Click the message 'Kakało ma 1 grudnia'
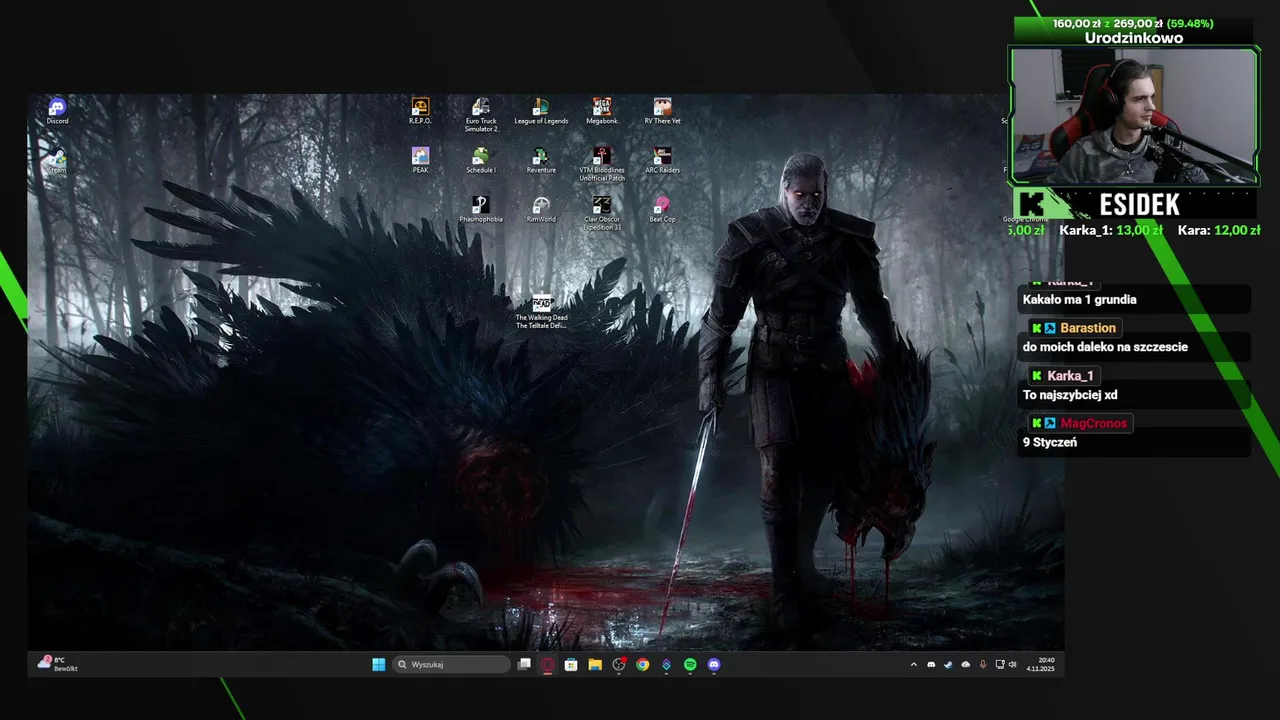This screenshot has width=1280, height=720. 1079,299
